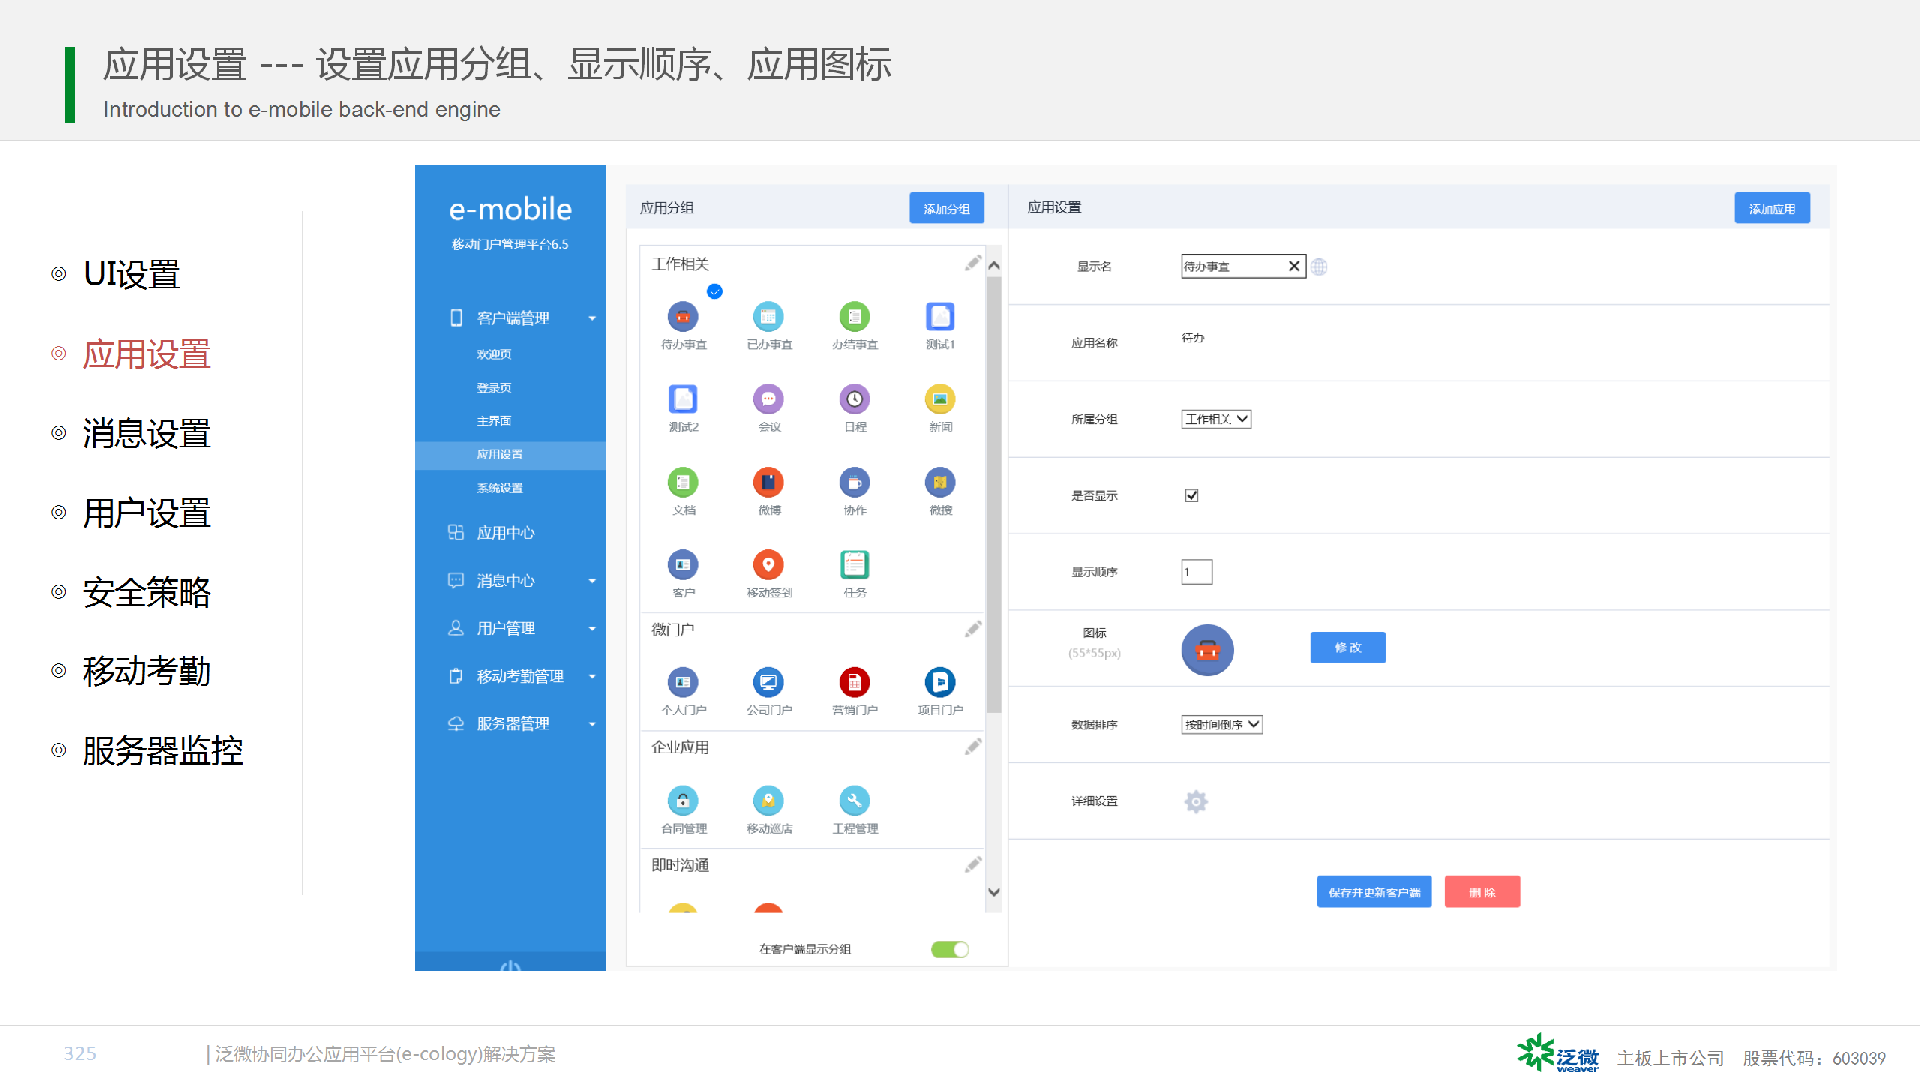The height and width of the screenshot is (1080, 1920).
Task: Click the 保存并更新客户端 button
Action: (1374, 892)
